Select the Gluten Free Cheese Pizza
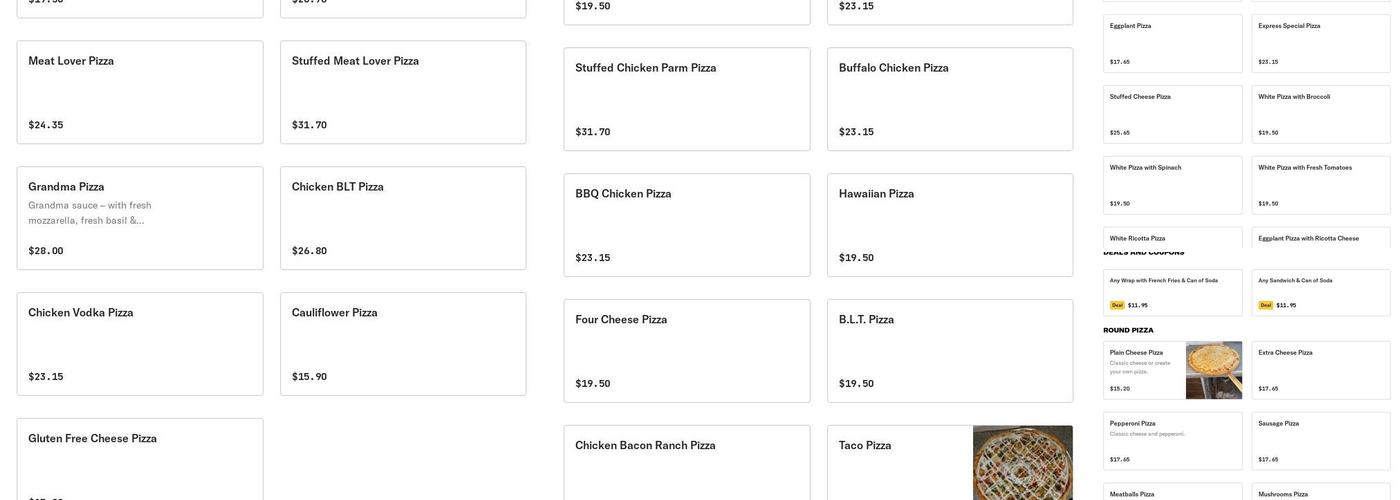 tap(140, 460)
